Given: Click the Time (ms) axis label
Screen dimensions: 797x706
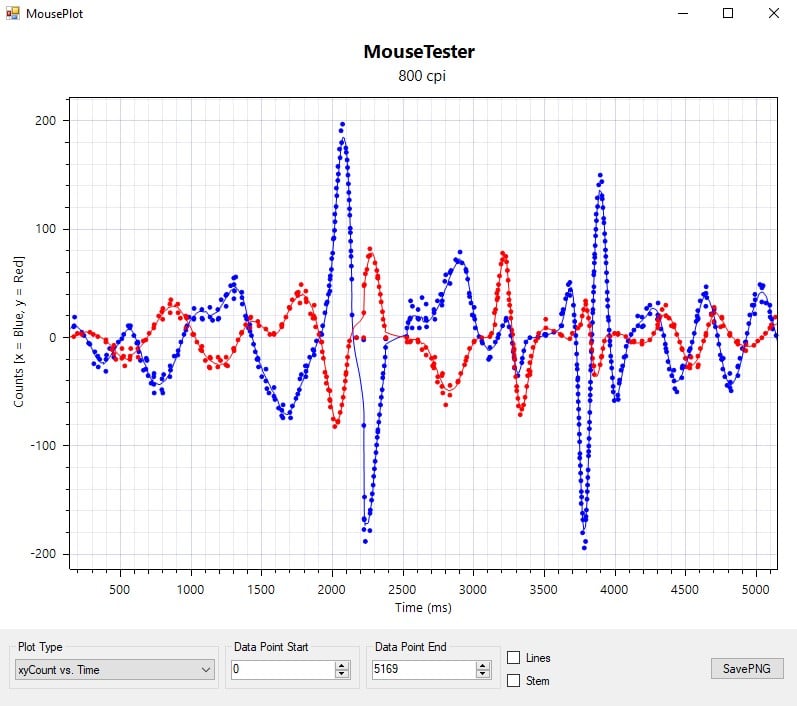Looking at the screenshot, I should [x=421, y=608].
